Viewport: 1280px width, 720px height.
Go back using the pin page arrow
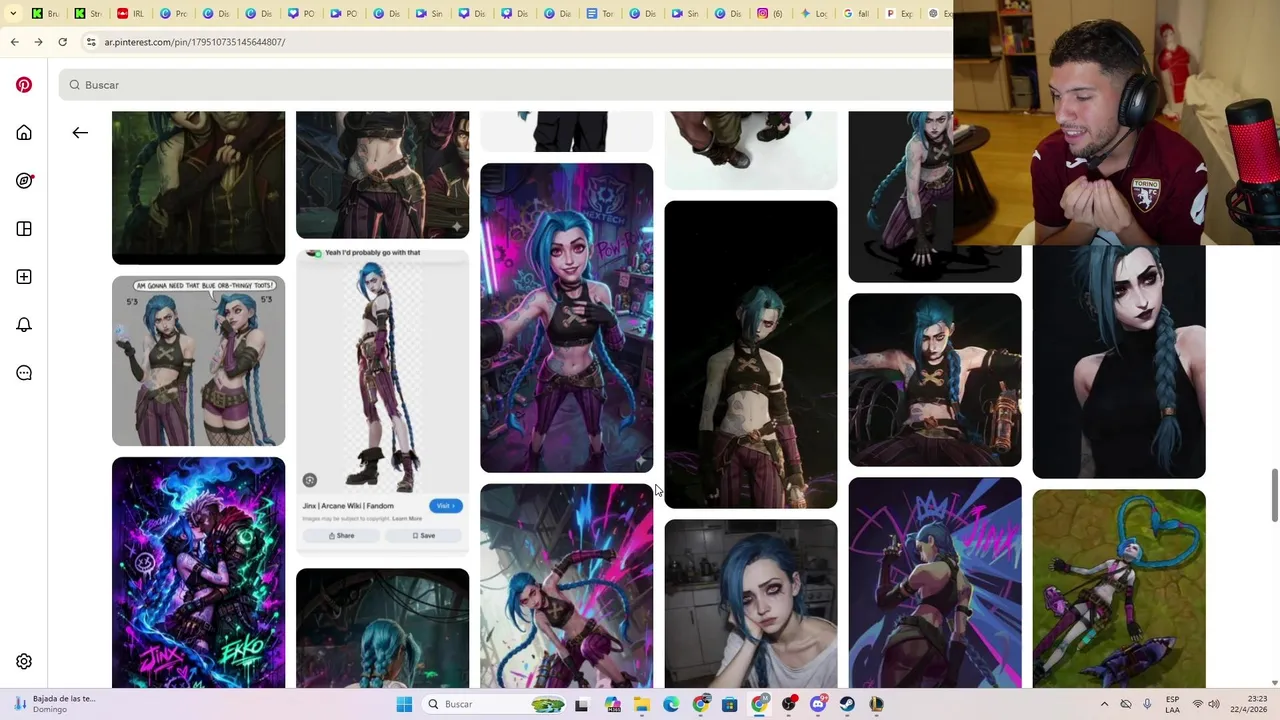tap(80, 132)
